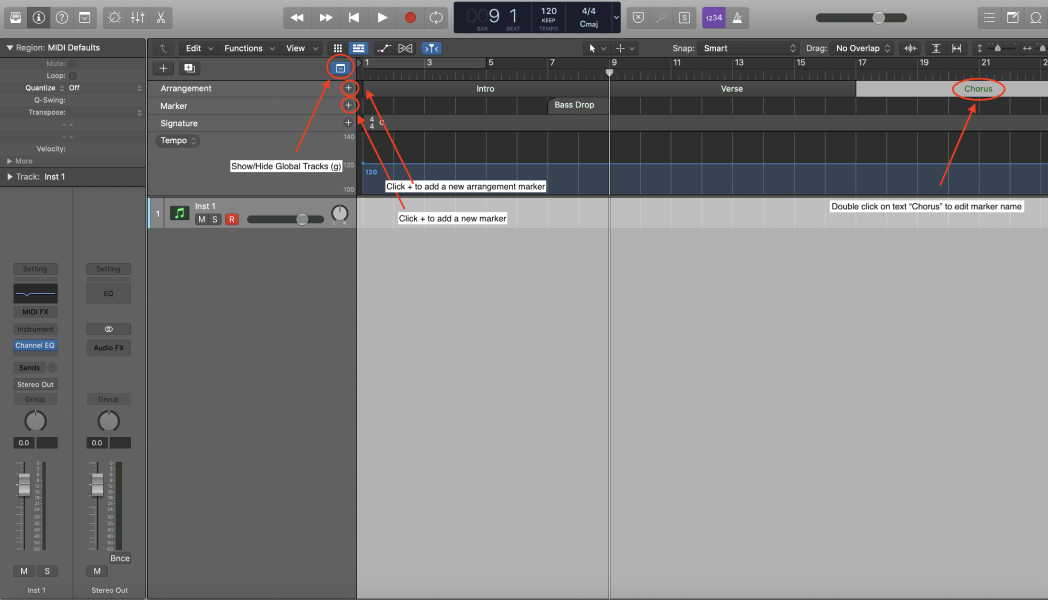Toggle record enable R on Inst 1
This screenshot has height=600, width=1048.
(232, 219)
